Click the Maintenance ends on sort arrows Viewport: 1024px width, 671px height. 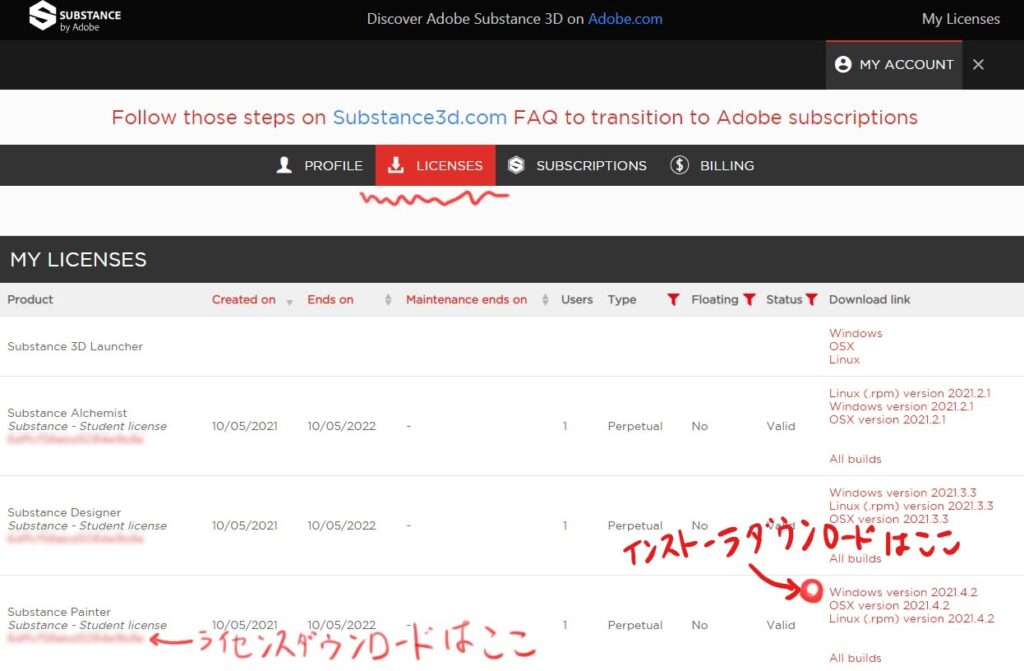pyautogui.click(x=545, y=300)
